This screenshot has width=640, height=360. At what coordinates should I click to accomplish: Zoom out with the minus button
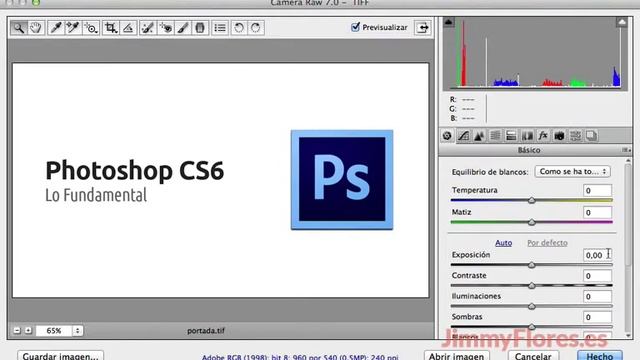tap(17, 330)
